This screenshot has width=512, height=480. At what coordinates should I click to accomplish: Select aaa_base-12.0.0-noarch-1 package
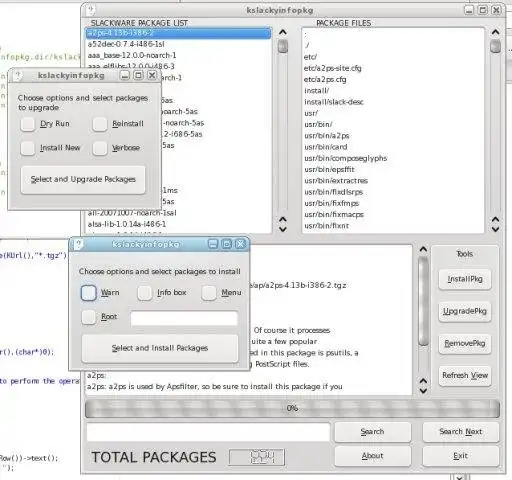pyautogui.click(x=132, y=55)
